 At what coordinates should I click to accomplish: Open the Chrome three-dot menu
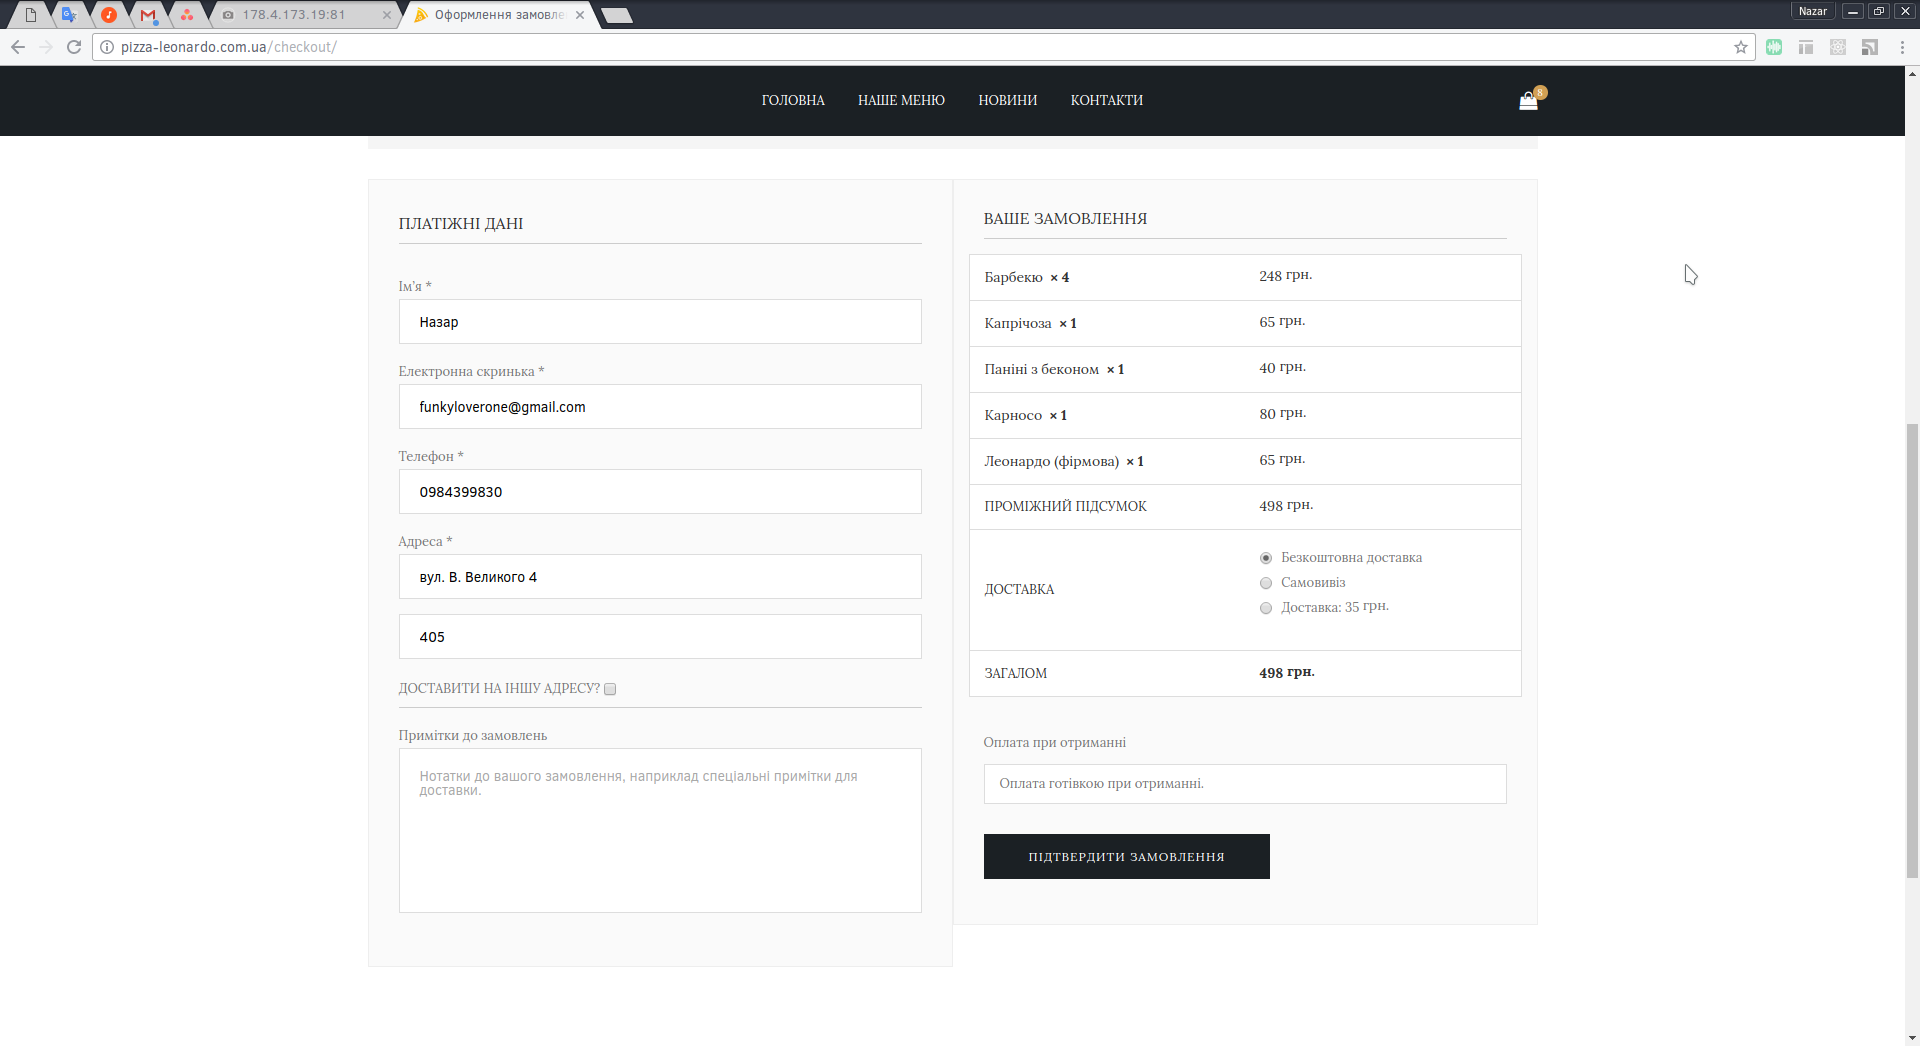tap(1902, 47)
